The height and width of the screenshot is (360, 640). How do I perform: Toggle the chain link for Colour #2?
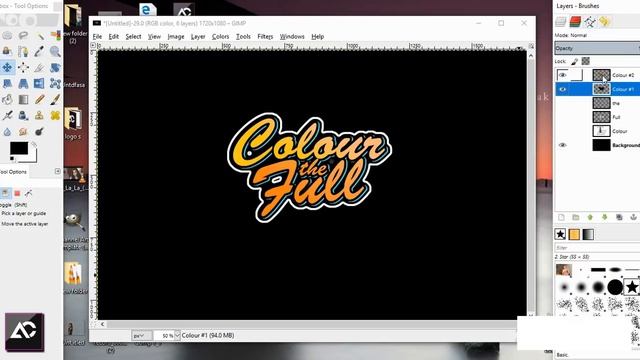pyautogui.click(x=576, y=75)
